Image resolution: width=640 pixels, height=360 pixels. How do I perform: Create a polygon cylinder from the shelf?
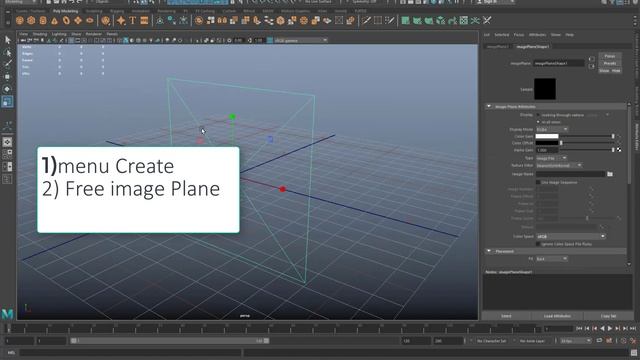pyautogui.click(x=43, y=20)
